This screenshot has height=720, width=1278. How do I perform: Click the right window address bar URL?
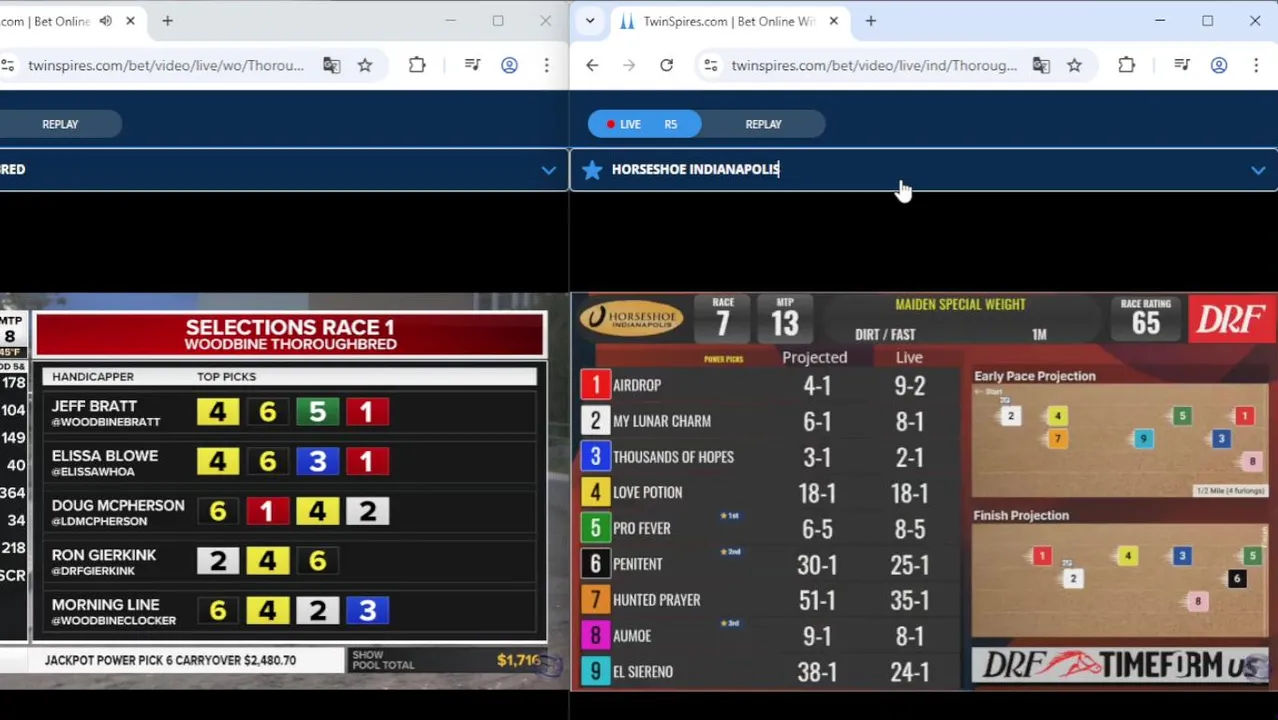click(873, 65)
